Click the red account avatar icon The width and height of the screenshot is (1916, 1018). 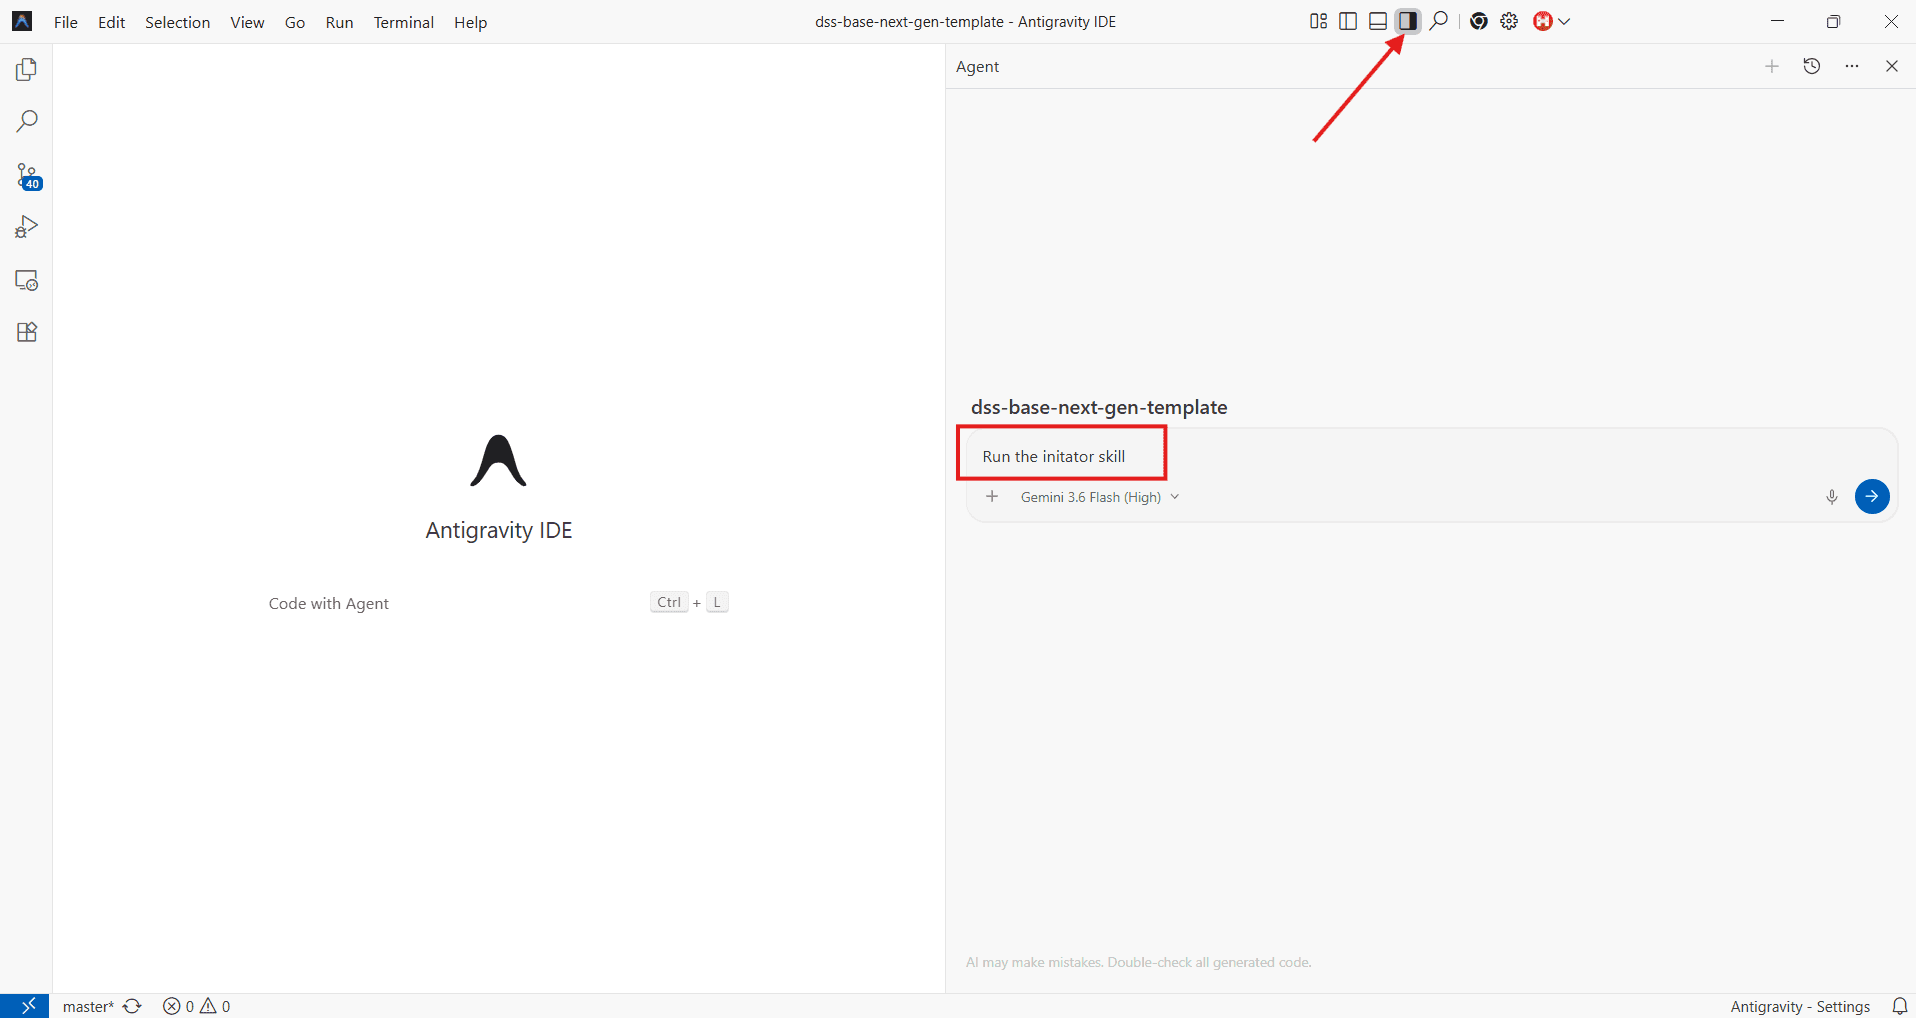coord(1543,21)
